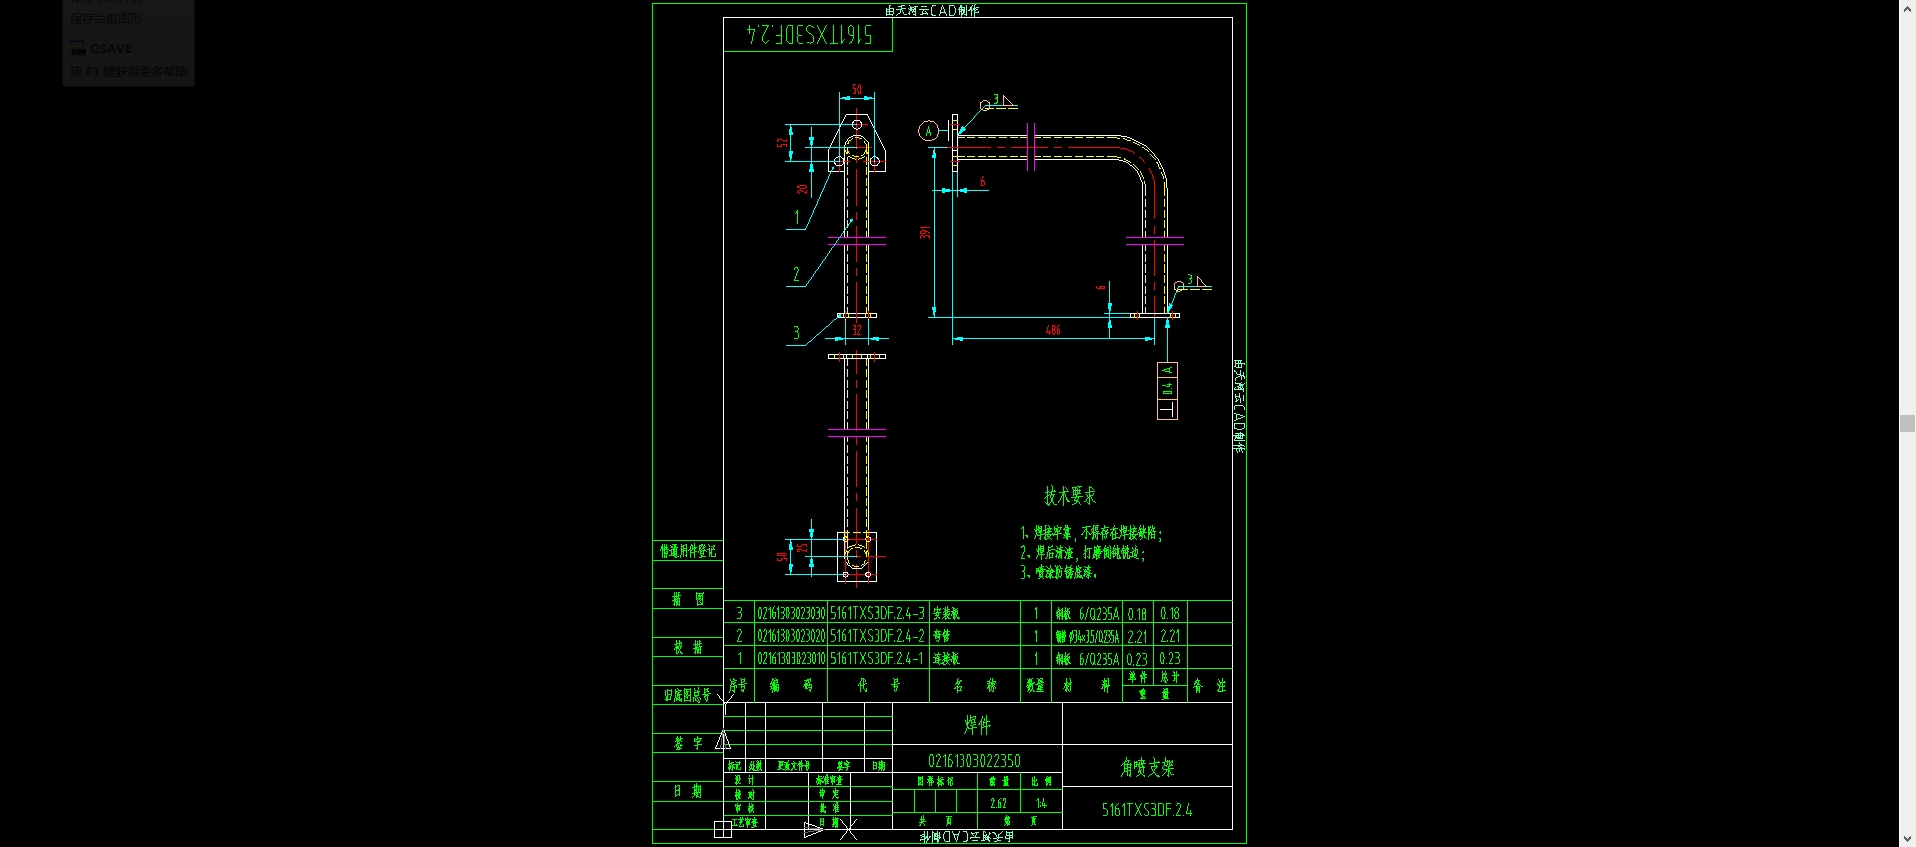Viewport: 1916px width, 847px height.
Task: Click the 焊件 title block text
Action: click(x=977, y=724)
